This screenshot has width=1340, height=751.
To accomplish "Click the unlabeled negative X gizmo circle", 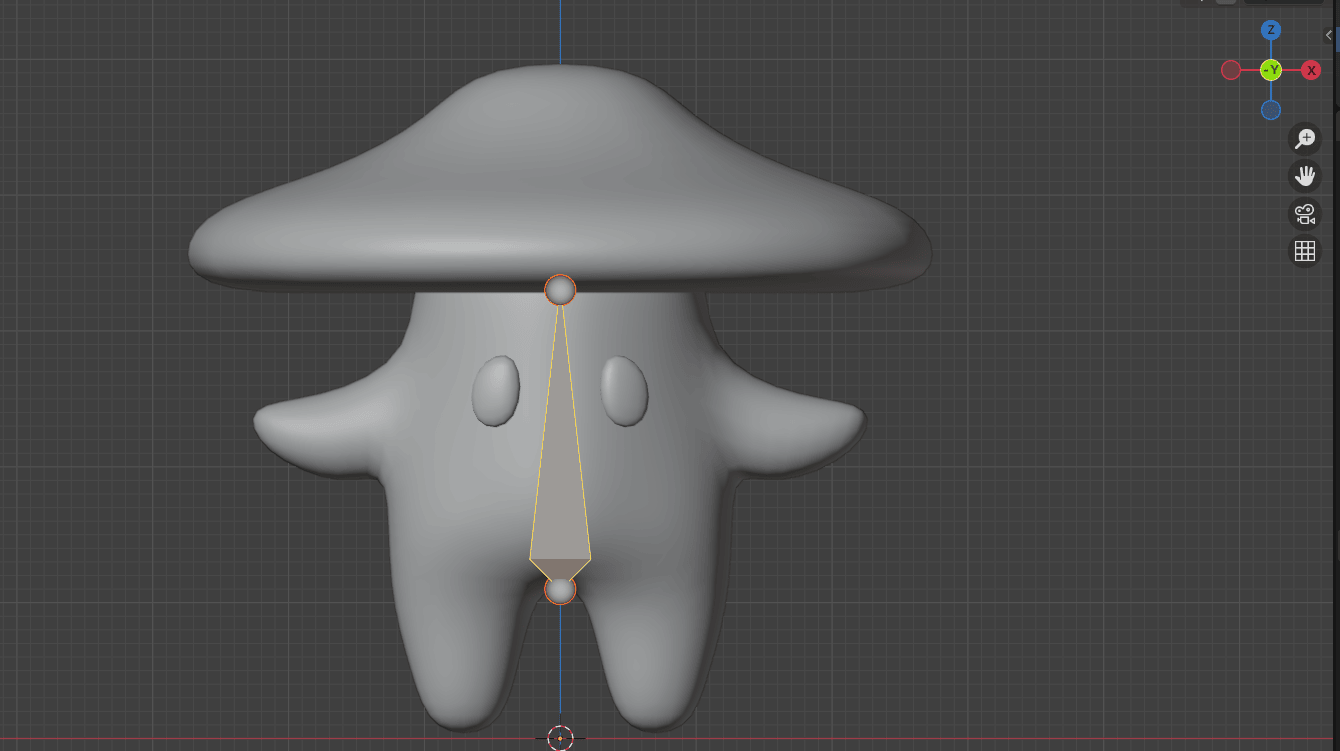I will (x=1231, y=70).
